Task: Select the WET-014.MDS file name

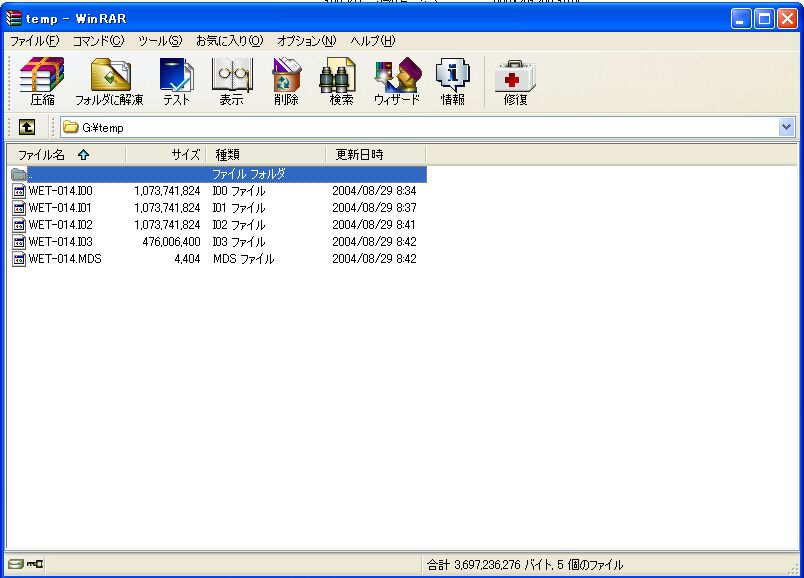Action: [65, 258]
